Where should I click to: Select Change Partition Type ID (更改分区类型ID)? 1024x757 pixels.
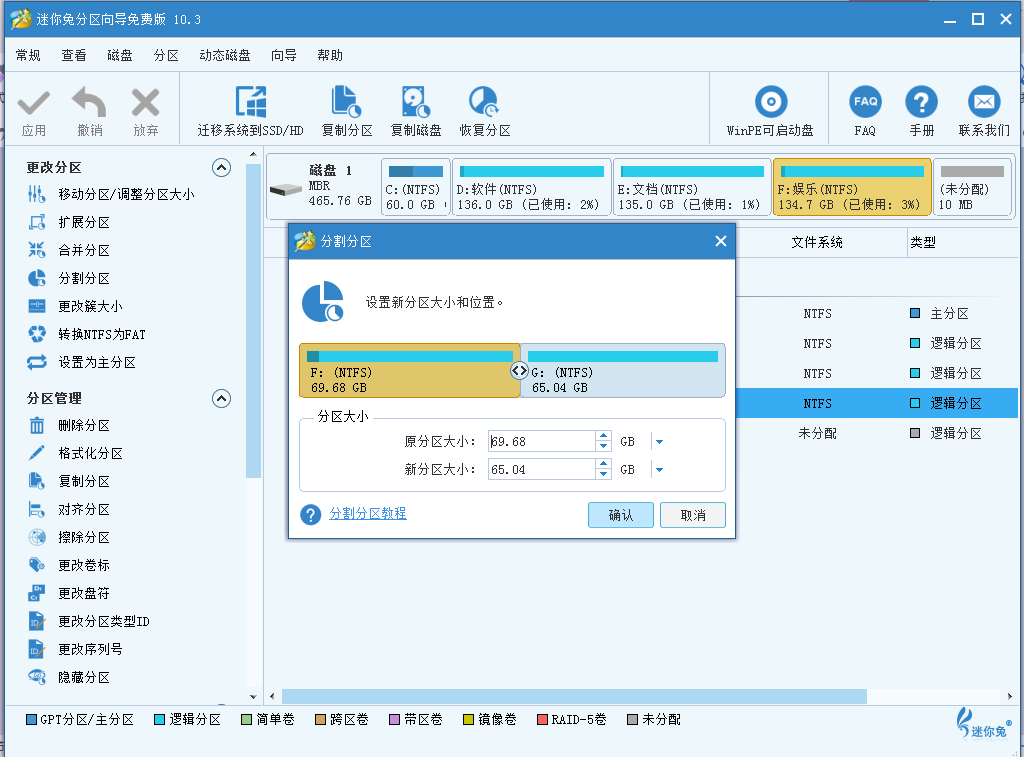(103, 622)
